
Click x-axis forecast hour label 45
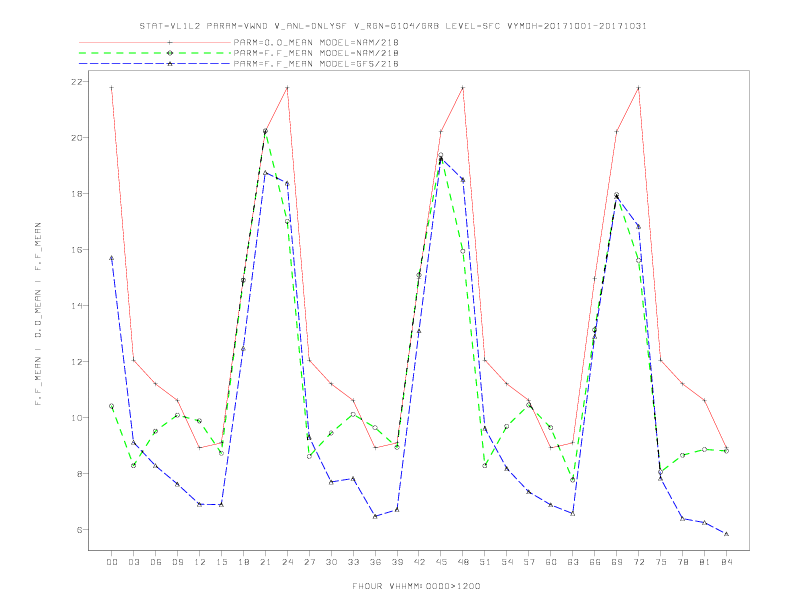coord(441,562)
